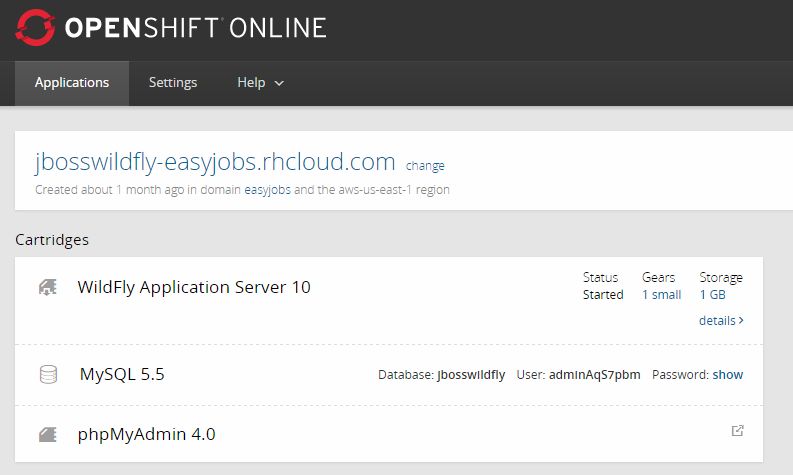The width and height of the screenshot is (793, 475).
Task: Show the MySQL password
Action: tap(728, 375)
